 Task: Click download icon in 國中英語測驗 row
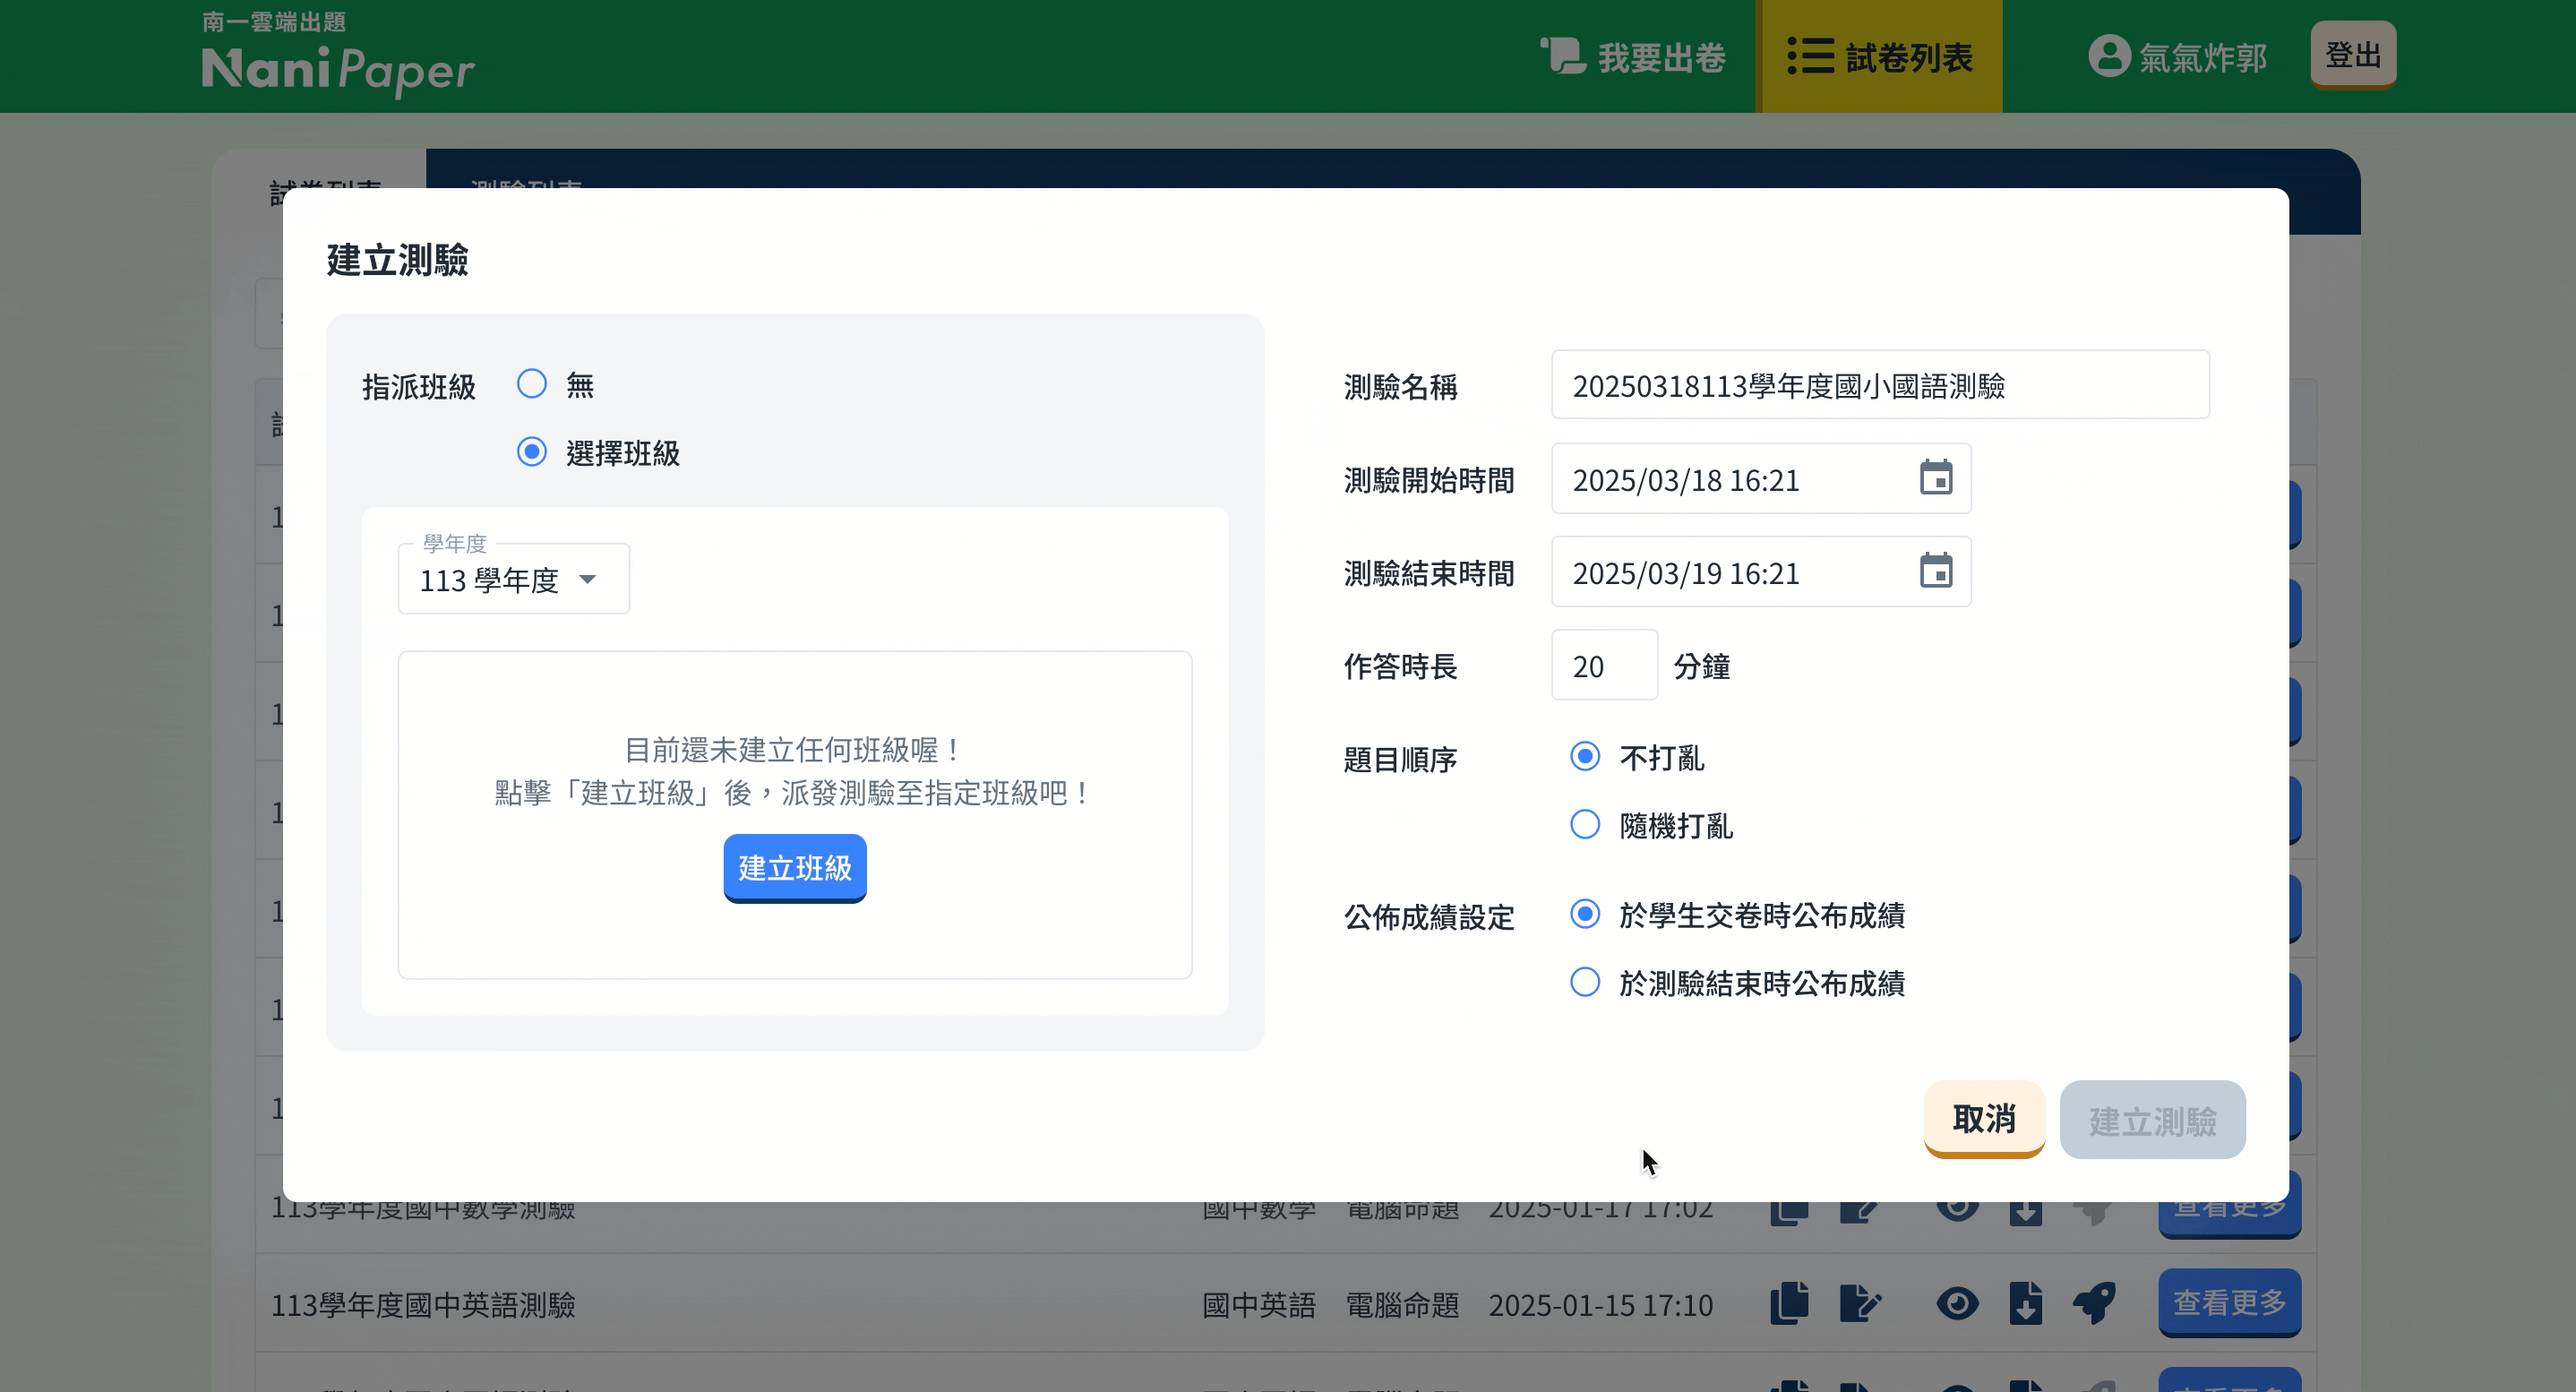2025,1303
